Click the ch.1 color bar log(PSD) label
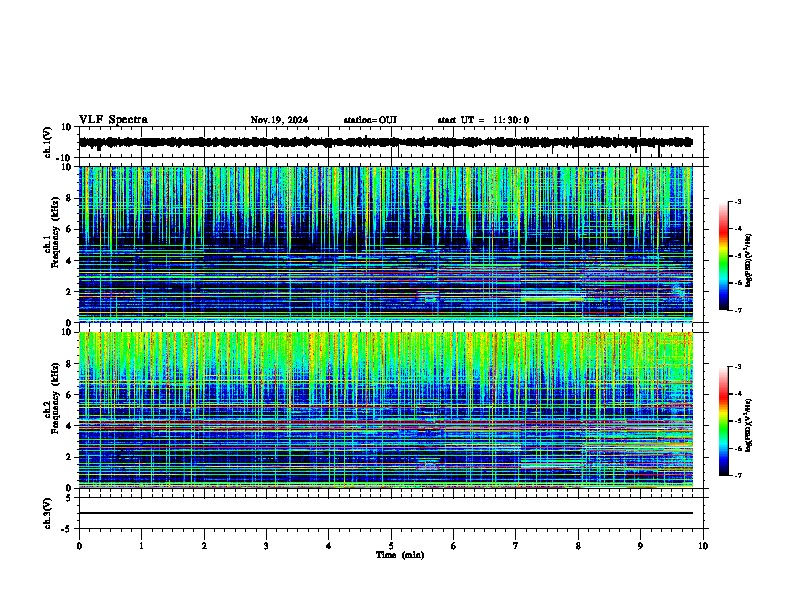The height and width of the screenshot is (612, 792). point(749,260)
